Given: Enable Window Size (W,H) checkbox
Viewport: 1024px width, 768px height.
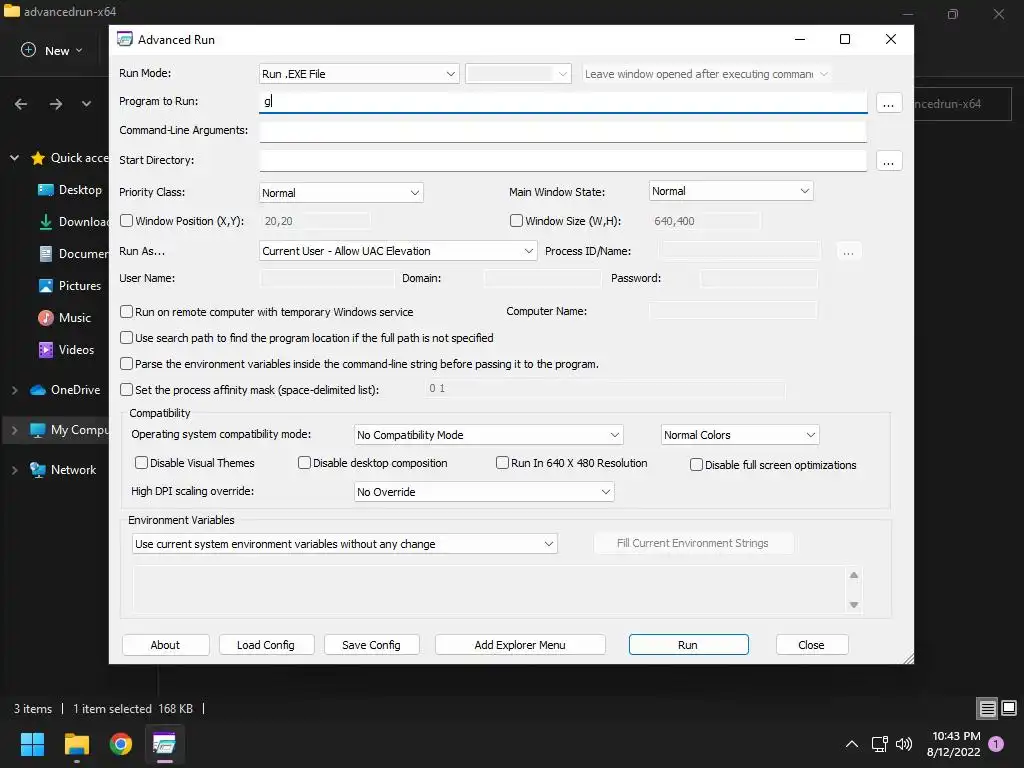Looking at the screenshot, I should point(517,221).
